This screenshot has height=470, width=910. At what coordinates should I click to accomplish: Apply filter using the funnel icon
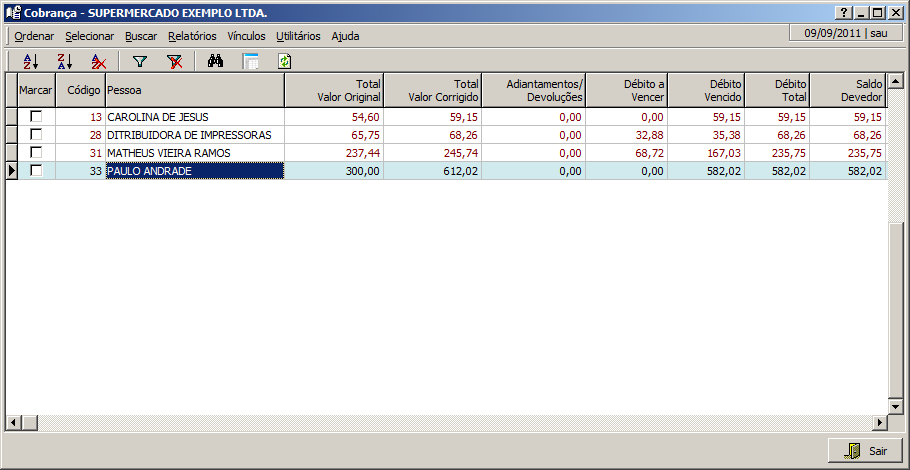[x=140, y=62]
